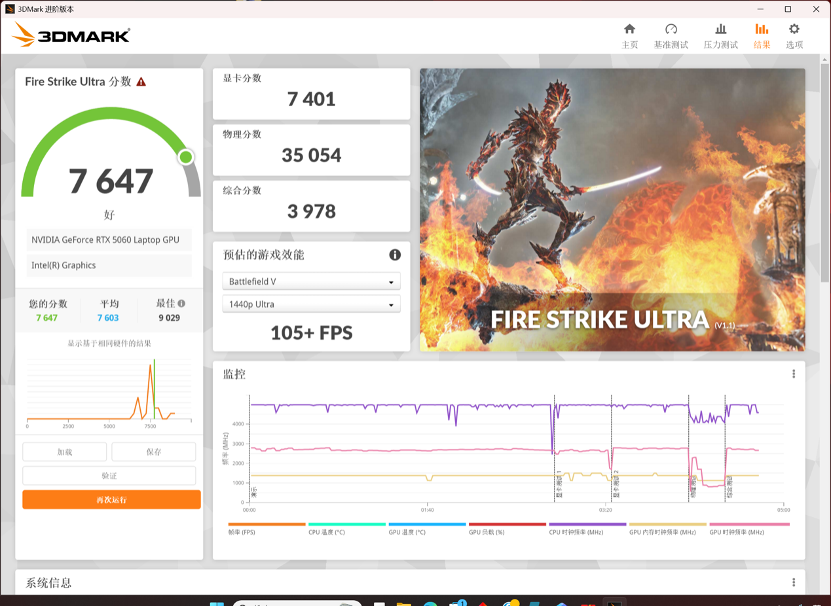Go to the 主页 home icon

629,29
